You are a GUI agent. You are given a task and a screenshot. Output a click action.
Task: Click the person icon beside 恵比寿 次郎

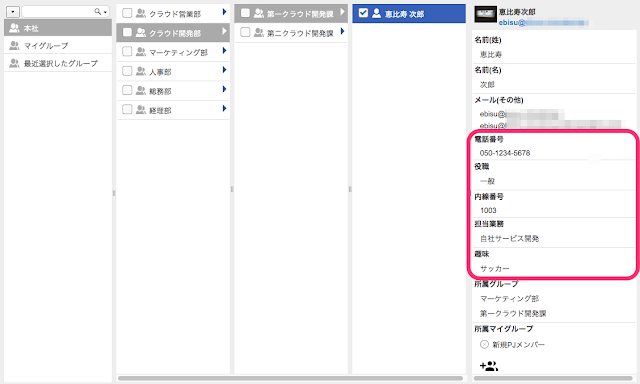click(x=376, y=13)
